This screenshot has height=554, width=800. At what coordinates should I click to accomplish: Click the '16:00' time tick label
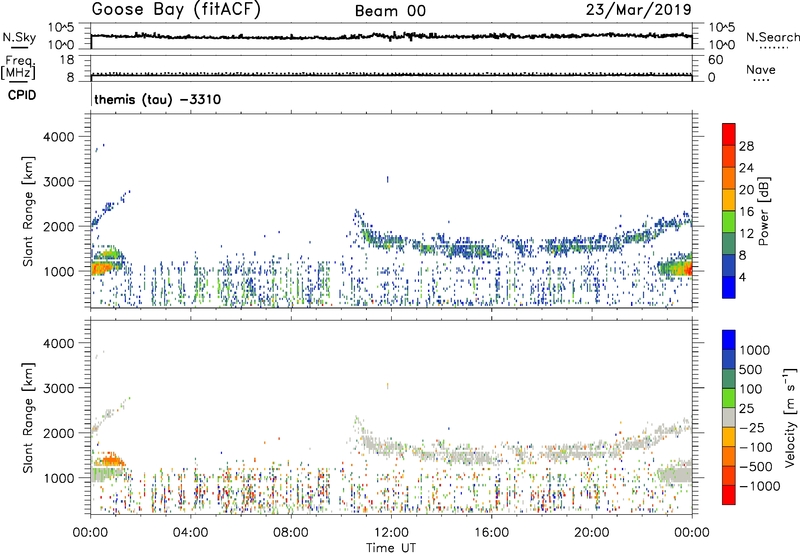(x=491, y=533)
